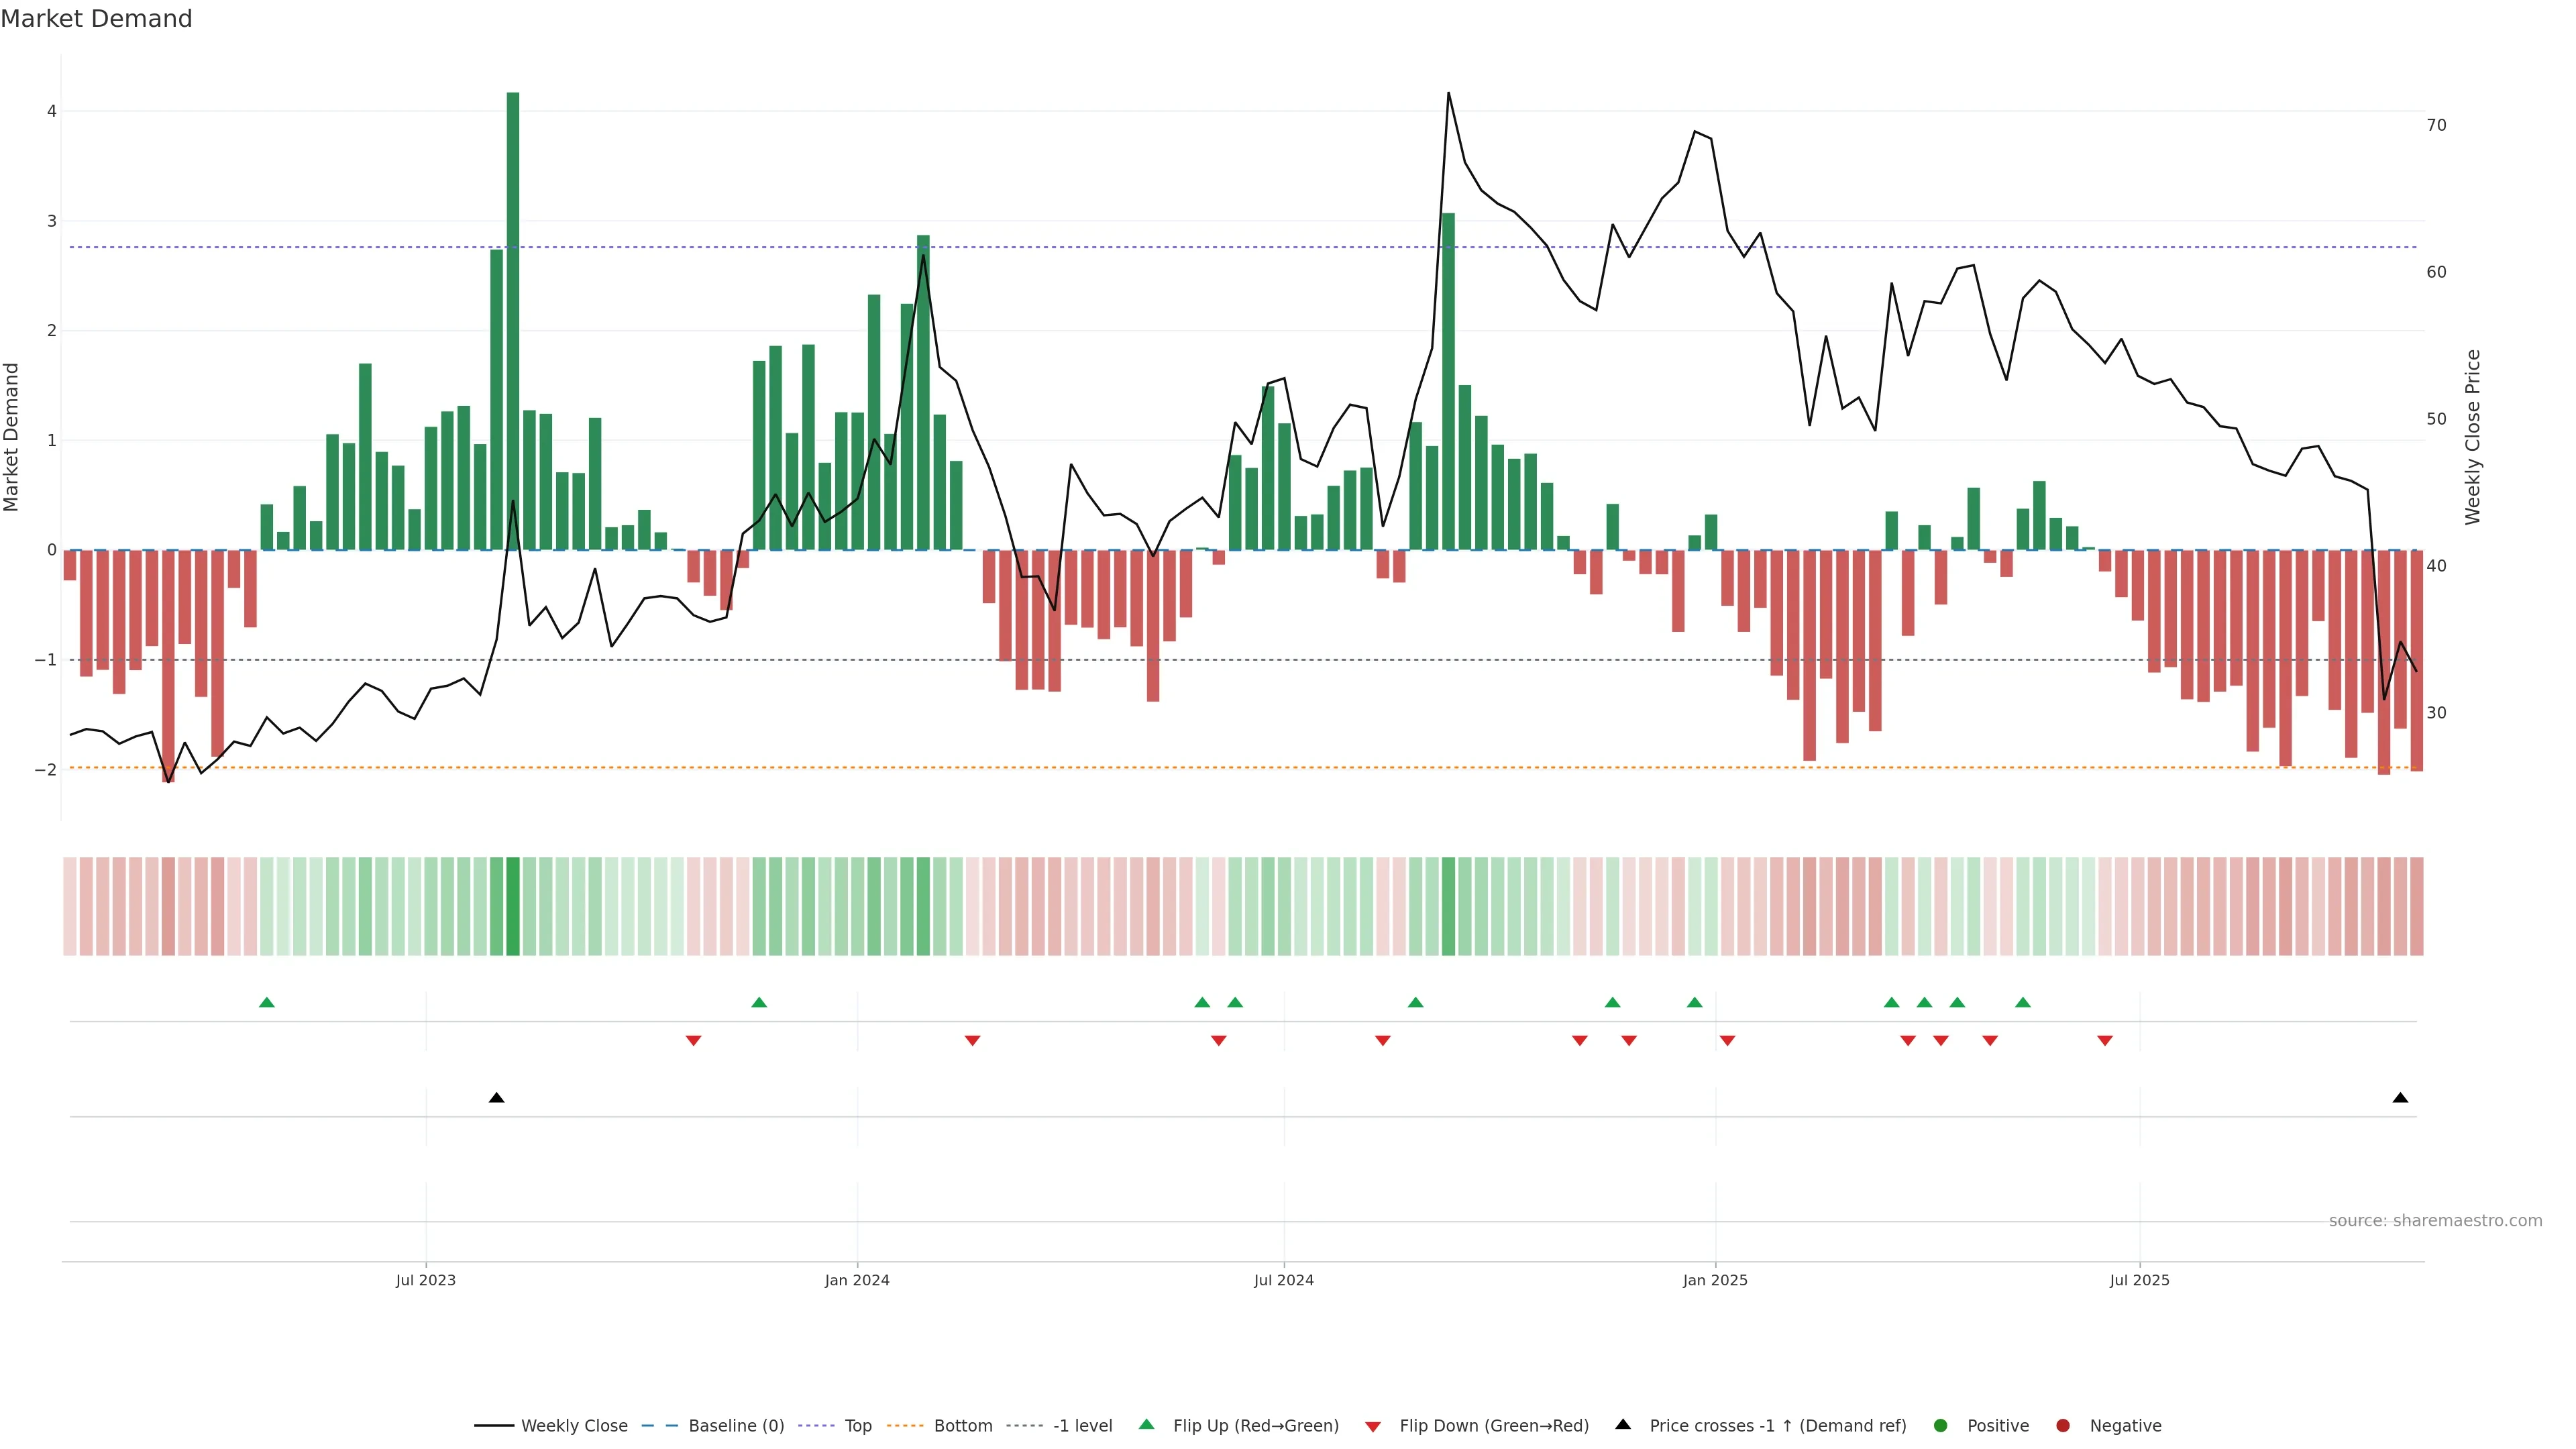The image size is (2576, 1449).
Task: Click the Market Demand chart title
Action: click(x=96, y=19)
